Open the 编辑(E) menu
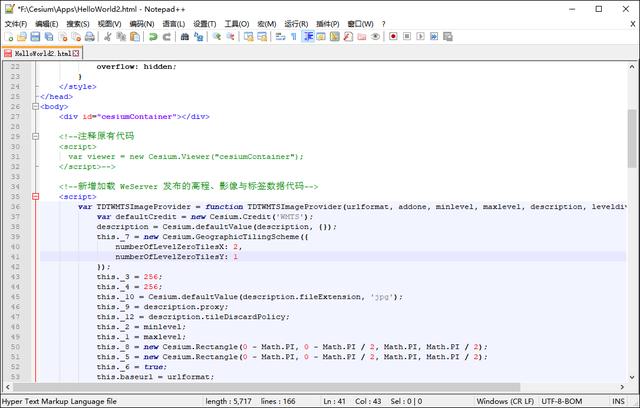Image resolution: width=640 pixels, height=408 pixels. pos(47,24)
